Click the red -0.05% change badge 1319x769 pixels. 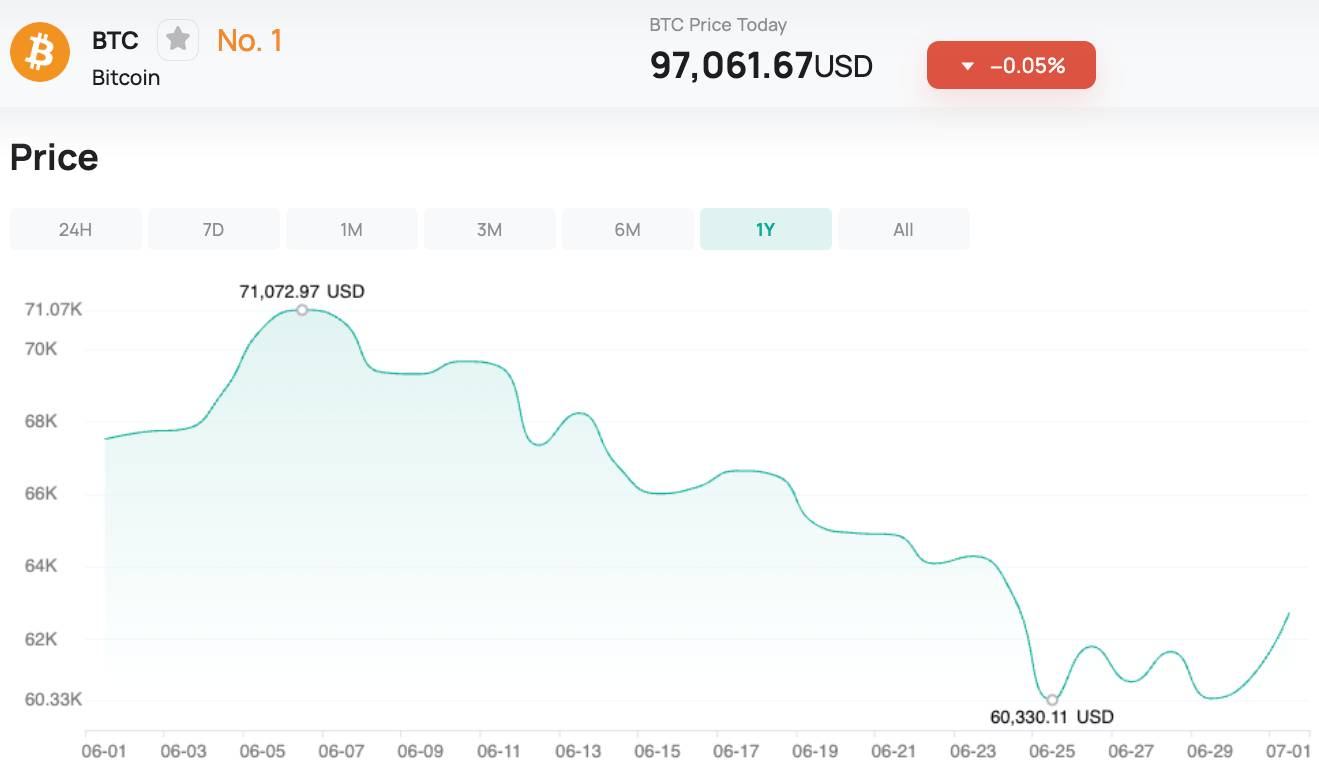tap(1011, 65)
